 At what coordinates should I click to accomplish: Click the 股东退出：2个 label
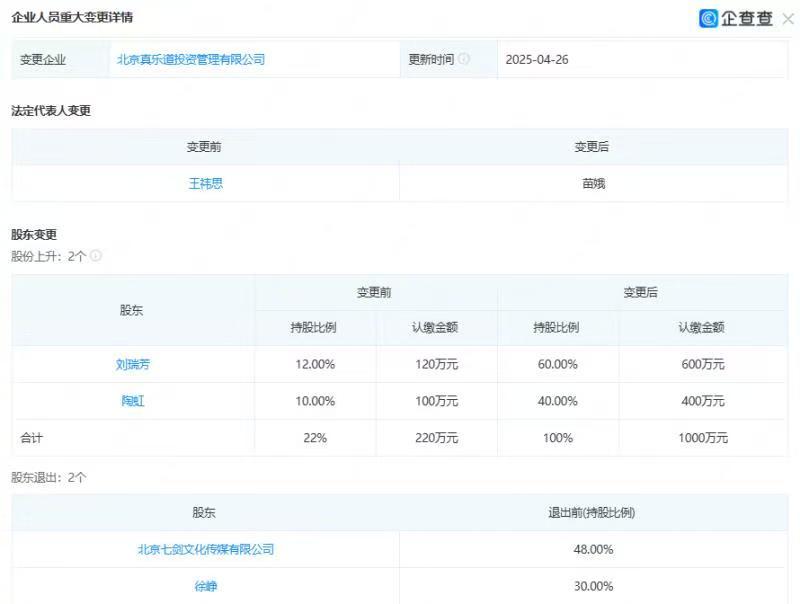(x=49, y=478)
